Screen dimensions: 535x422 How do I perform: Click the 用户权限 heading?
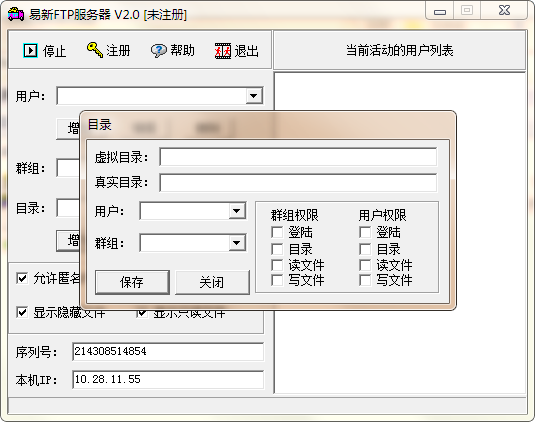382,215
